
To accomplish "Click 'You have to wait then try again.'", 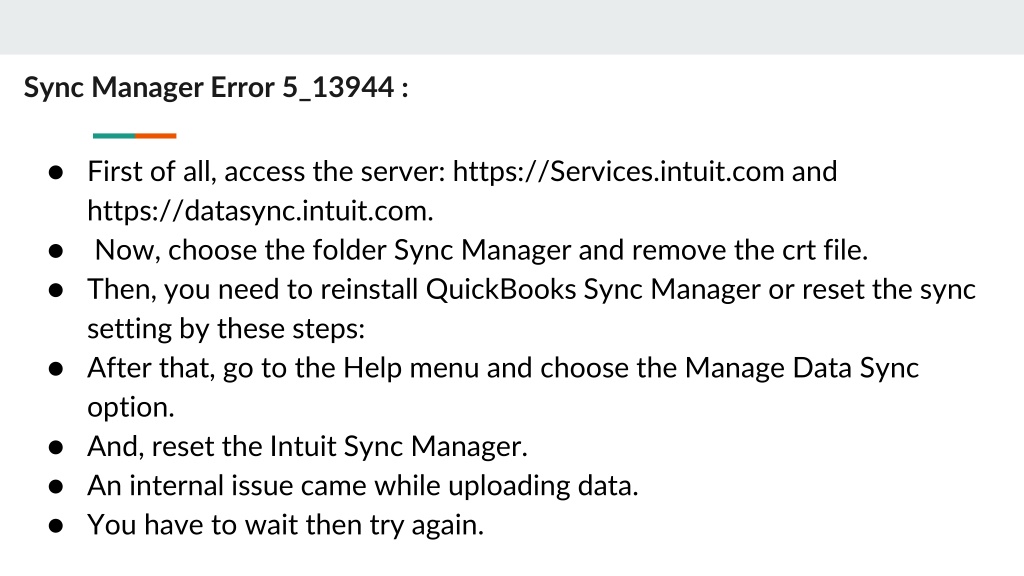I will point(285,525).
